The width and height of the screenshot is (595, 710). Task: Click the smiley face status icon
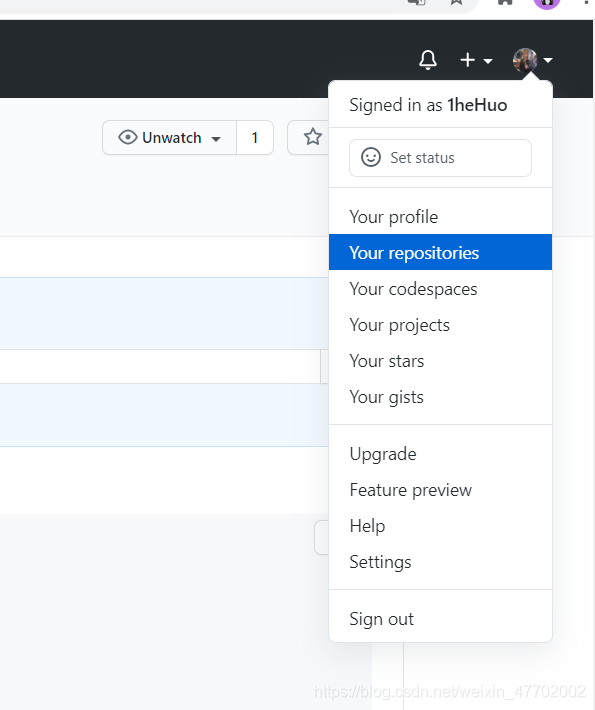[x=370, y=158]
